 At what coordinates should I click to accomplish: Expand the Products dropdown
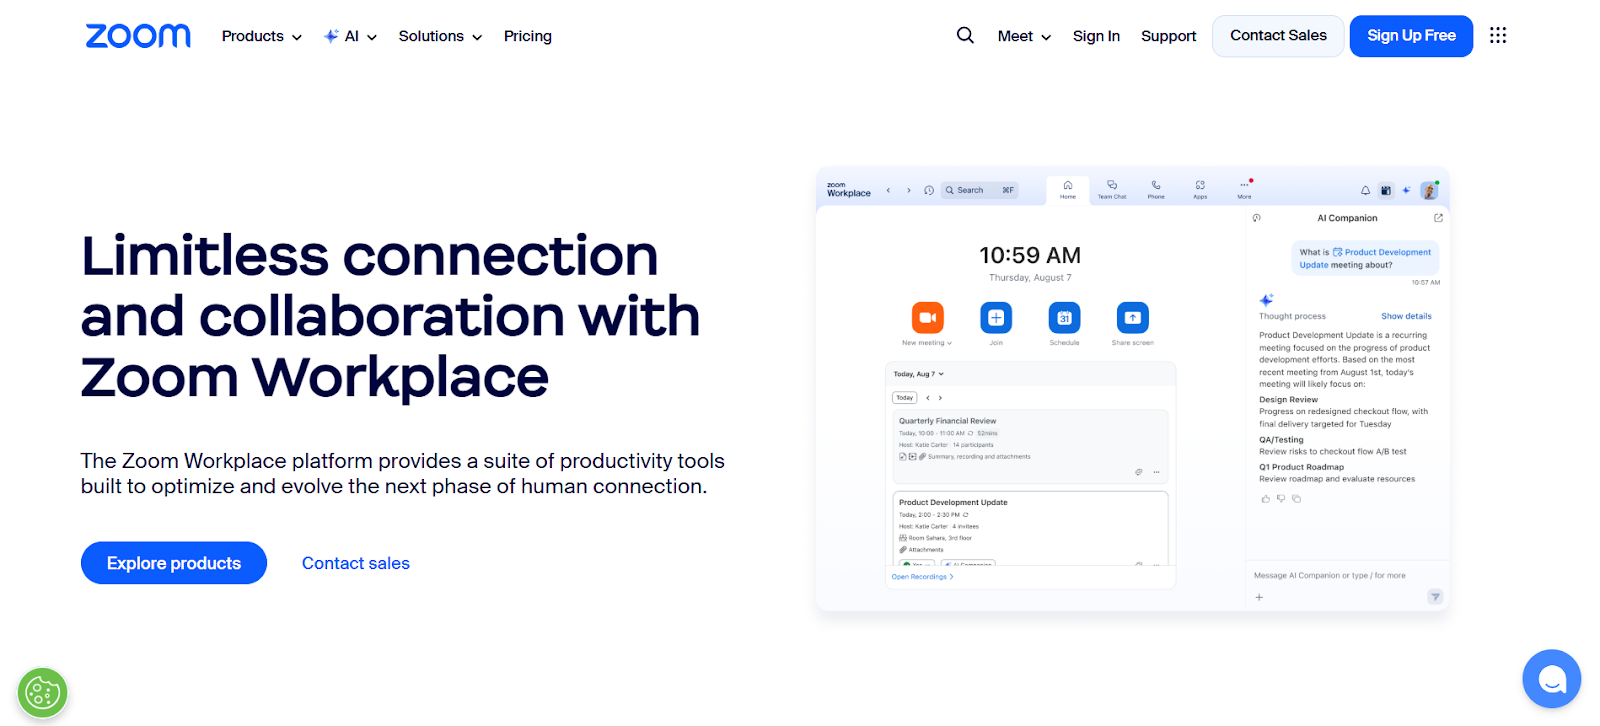pyautogui.click(x=262, y=36)
